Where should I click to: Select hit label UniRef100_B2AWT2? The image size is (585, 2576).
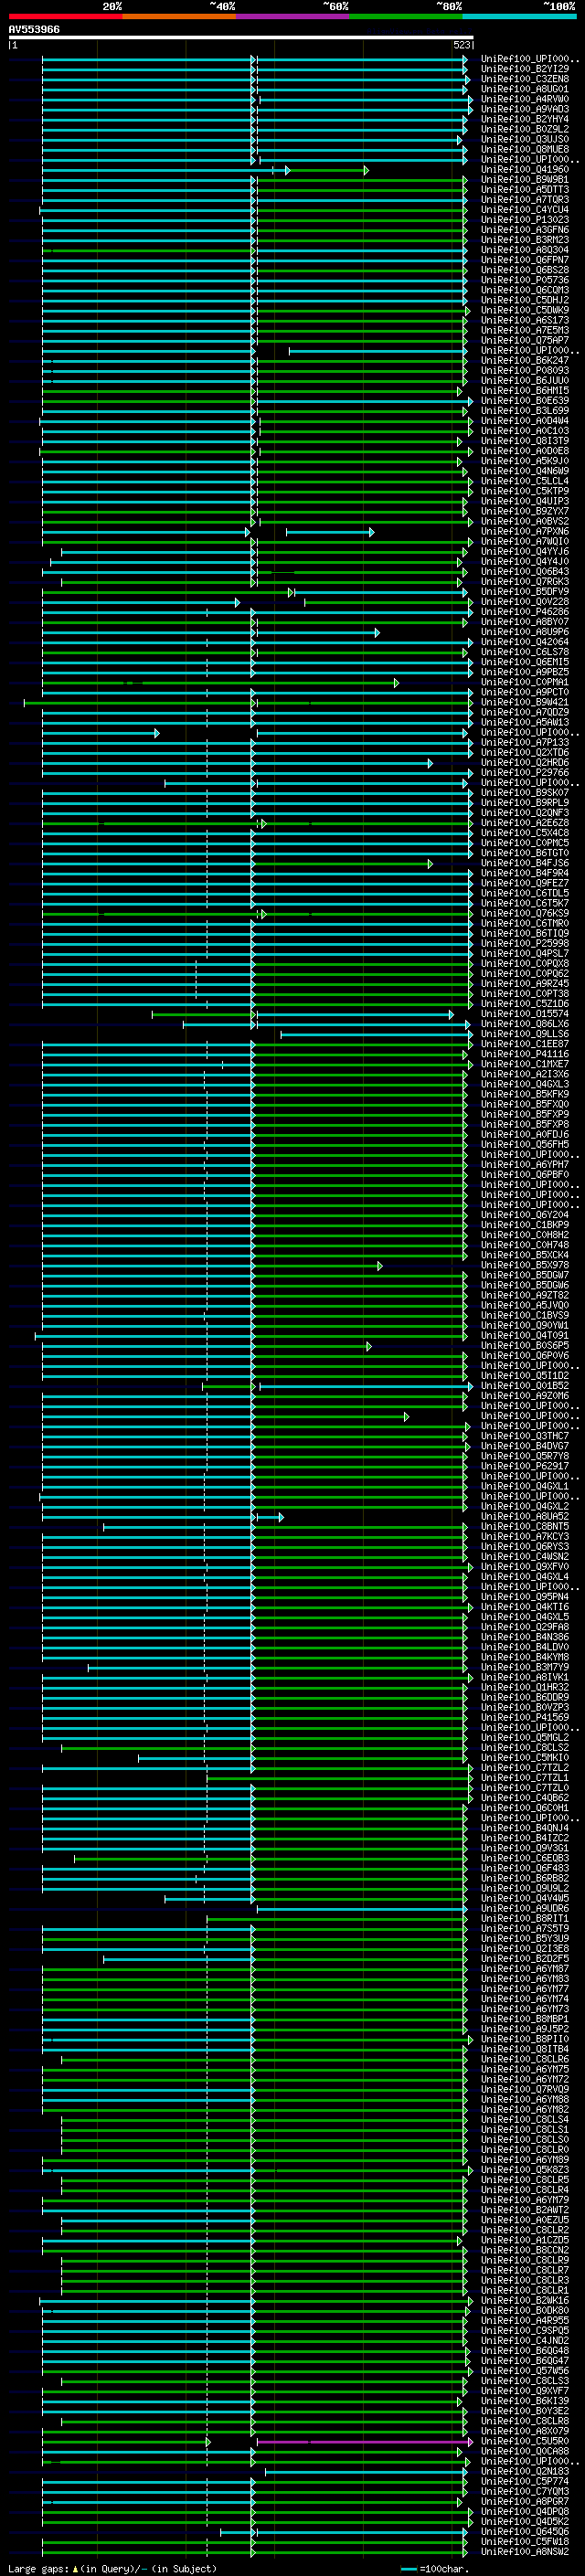(x=525, y=2210)
